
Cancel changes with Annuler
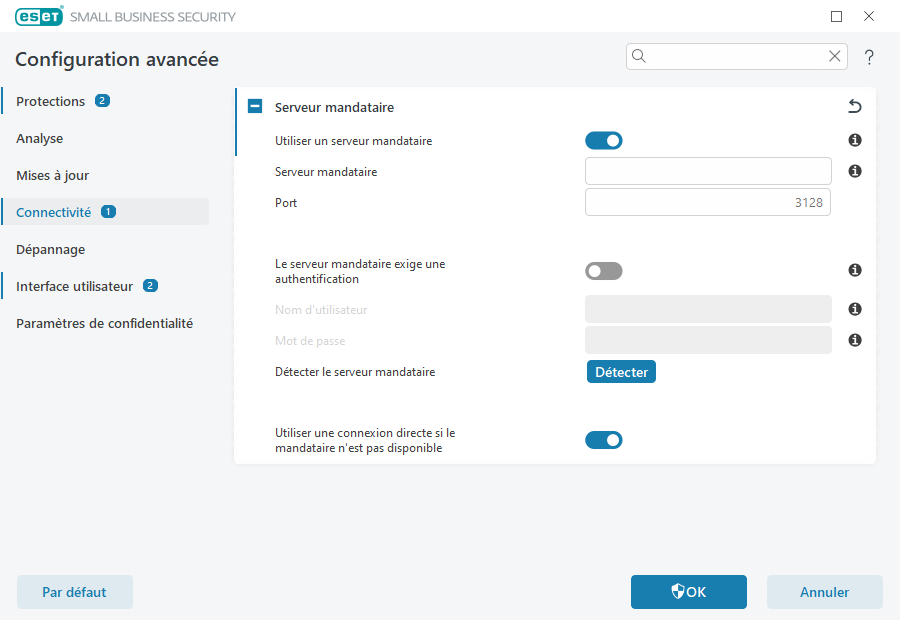(824, 591)
